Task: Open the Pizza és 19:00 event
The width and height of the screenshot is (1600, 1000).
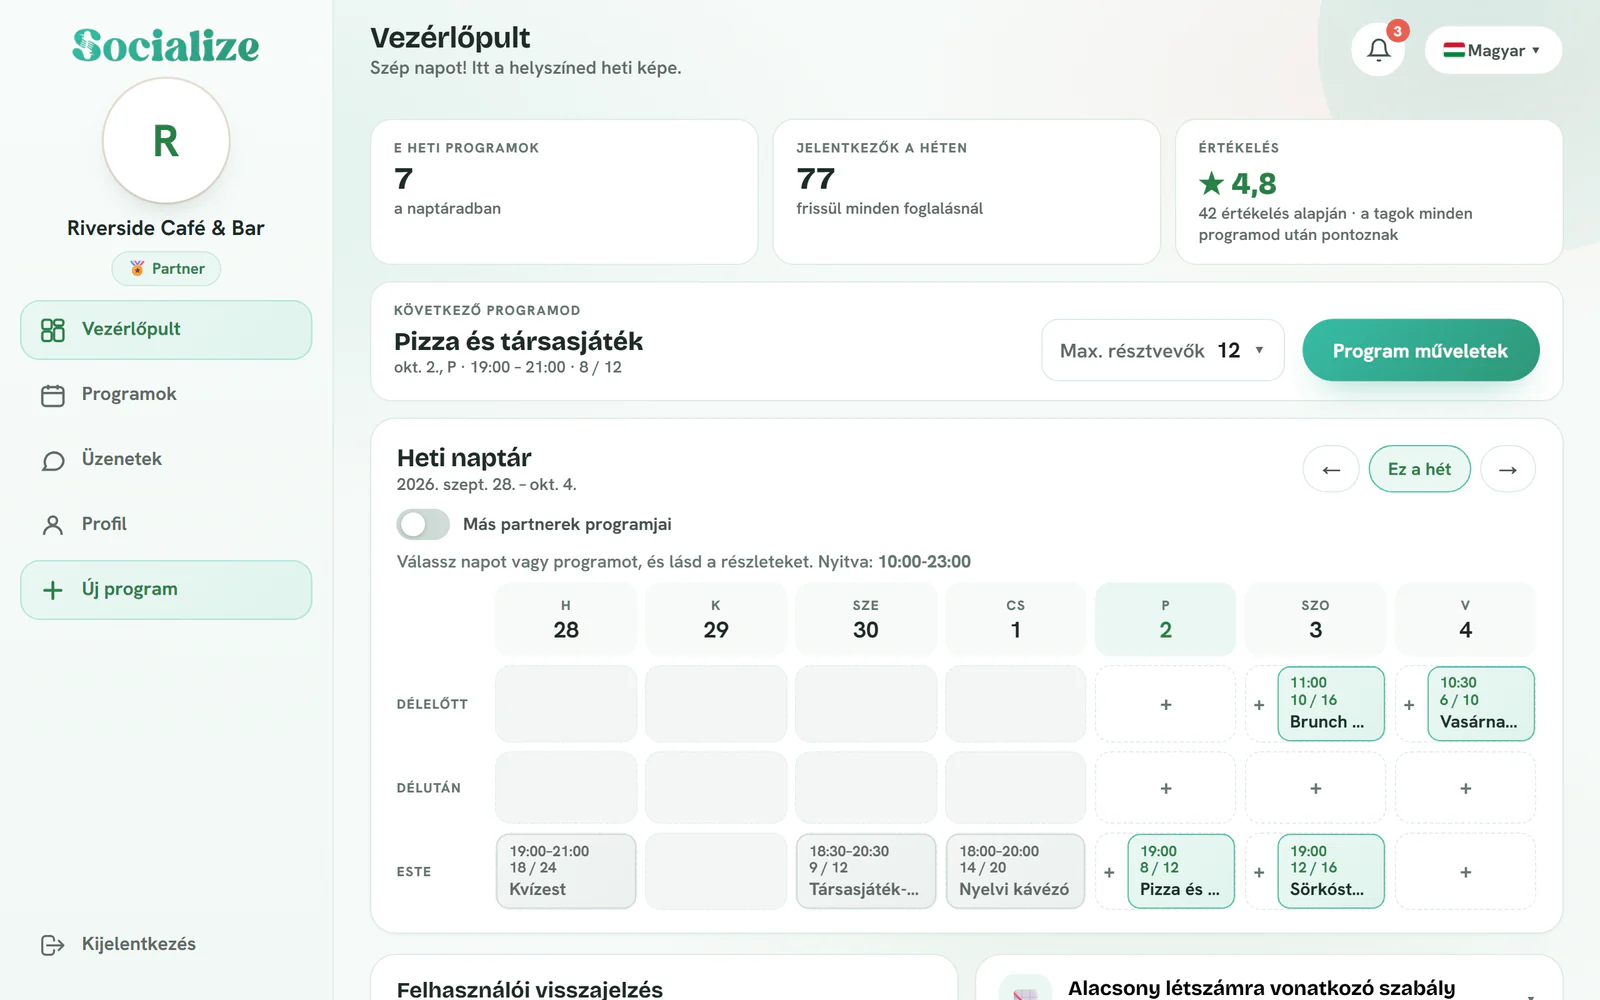Action: click(1181, 871)
